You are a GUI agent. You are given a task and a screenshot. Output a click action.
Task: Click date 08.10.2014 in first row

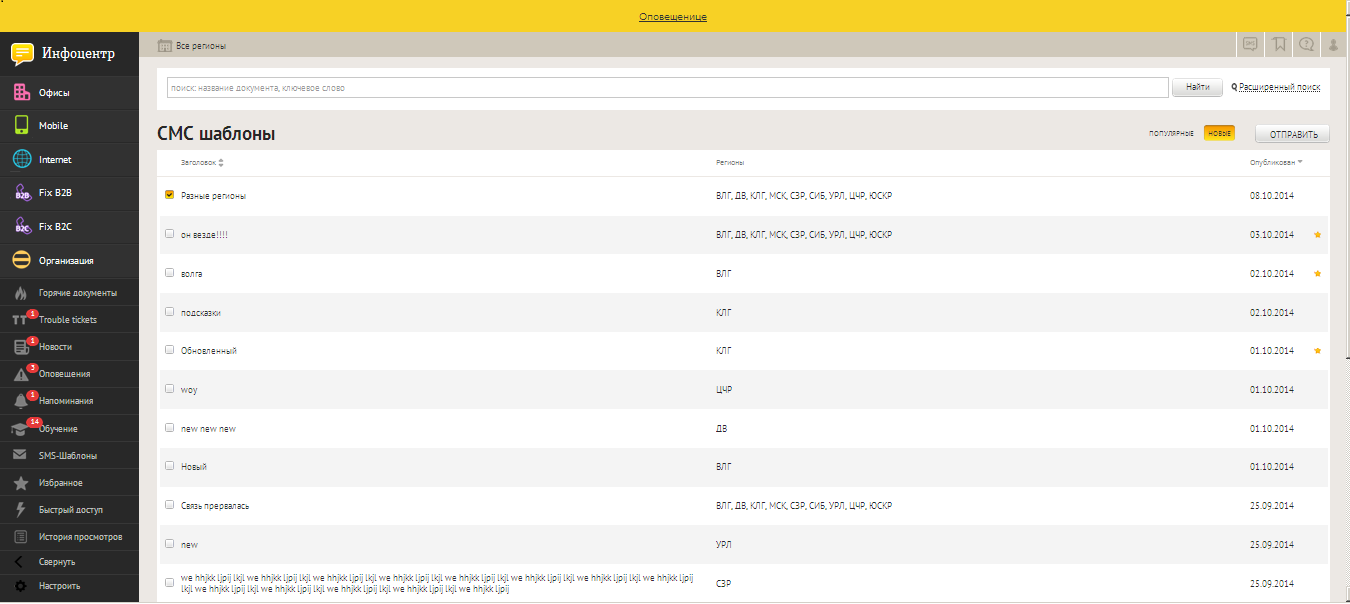click(1272, 196)
